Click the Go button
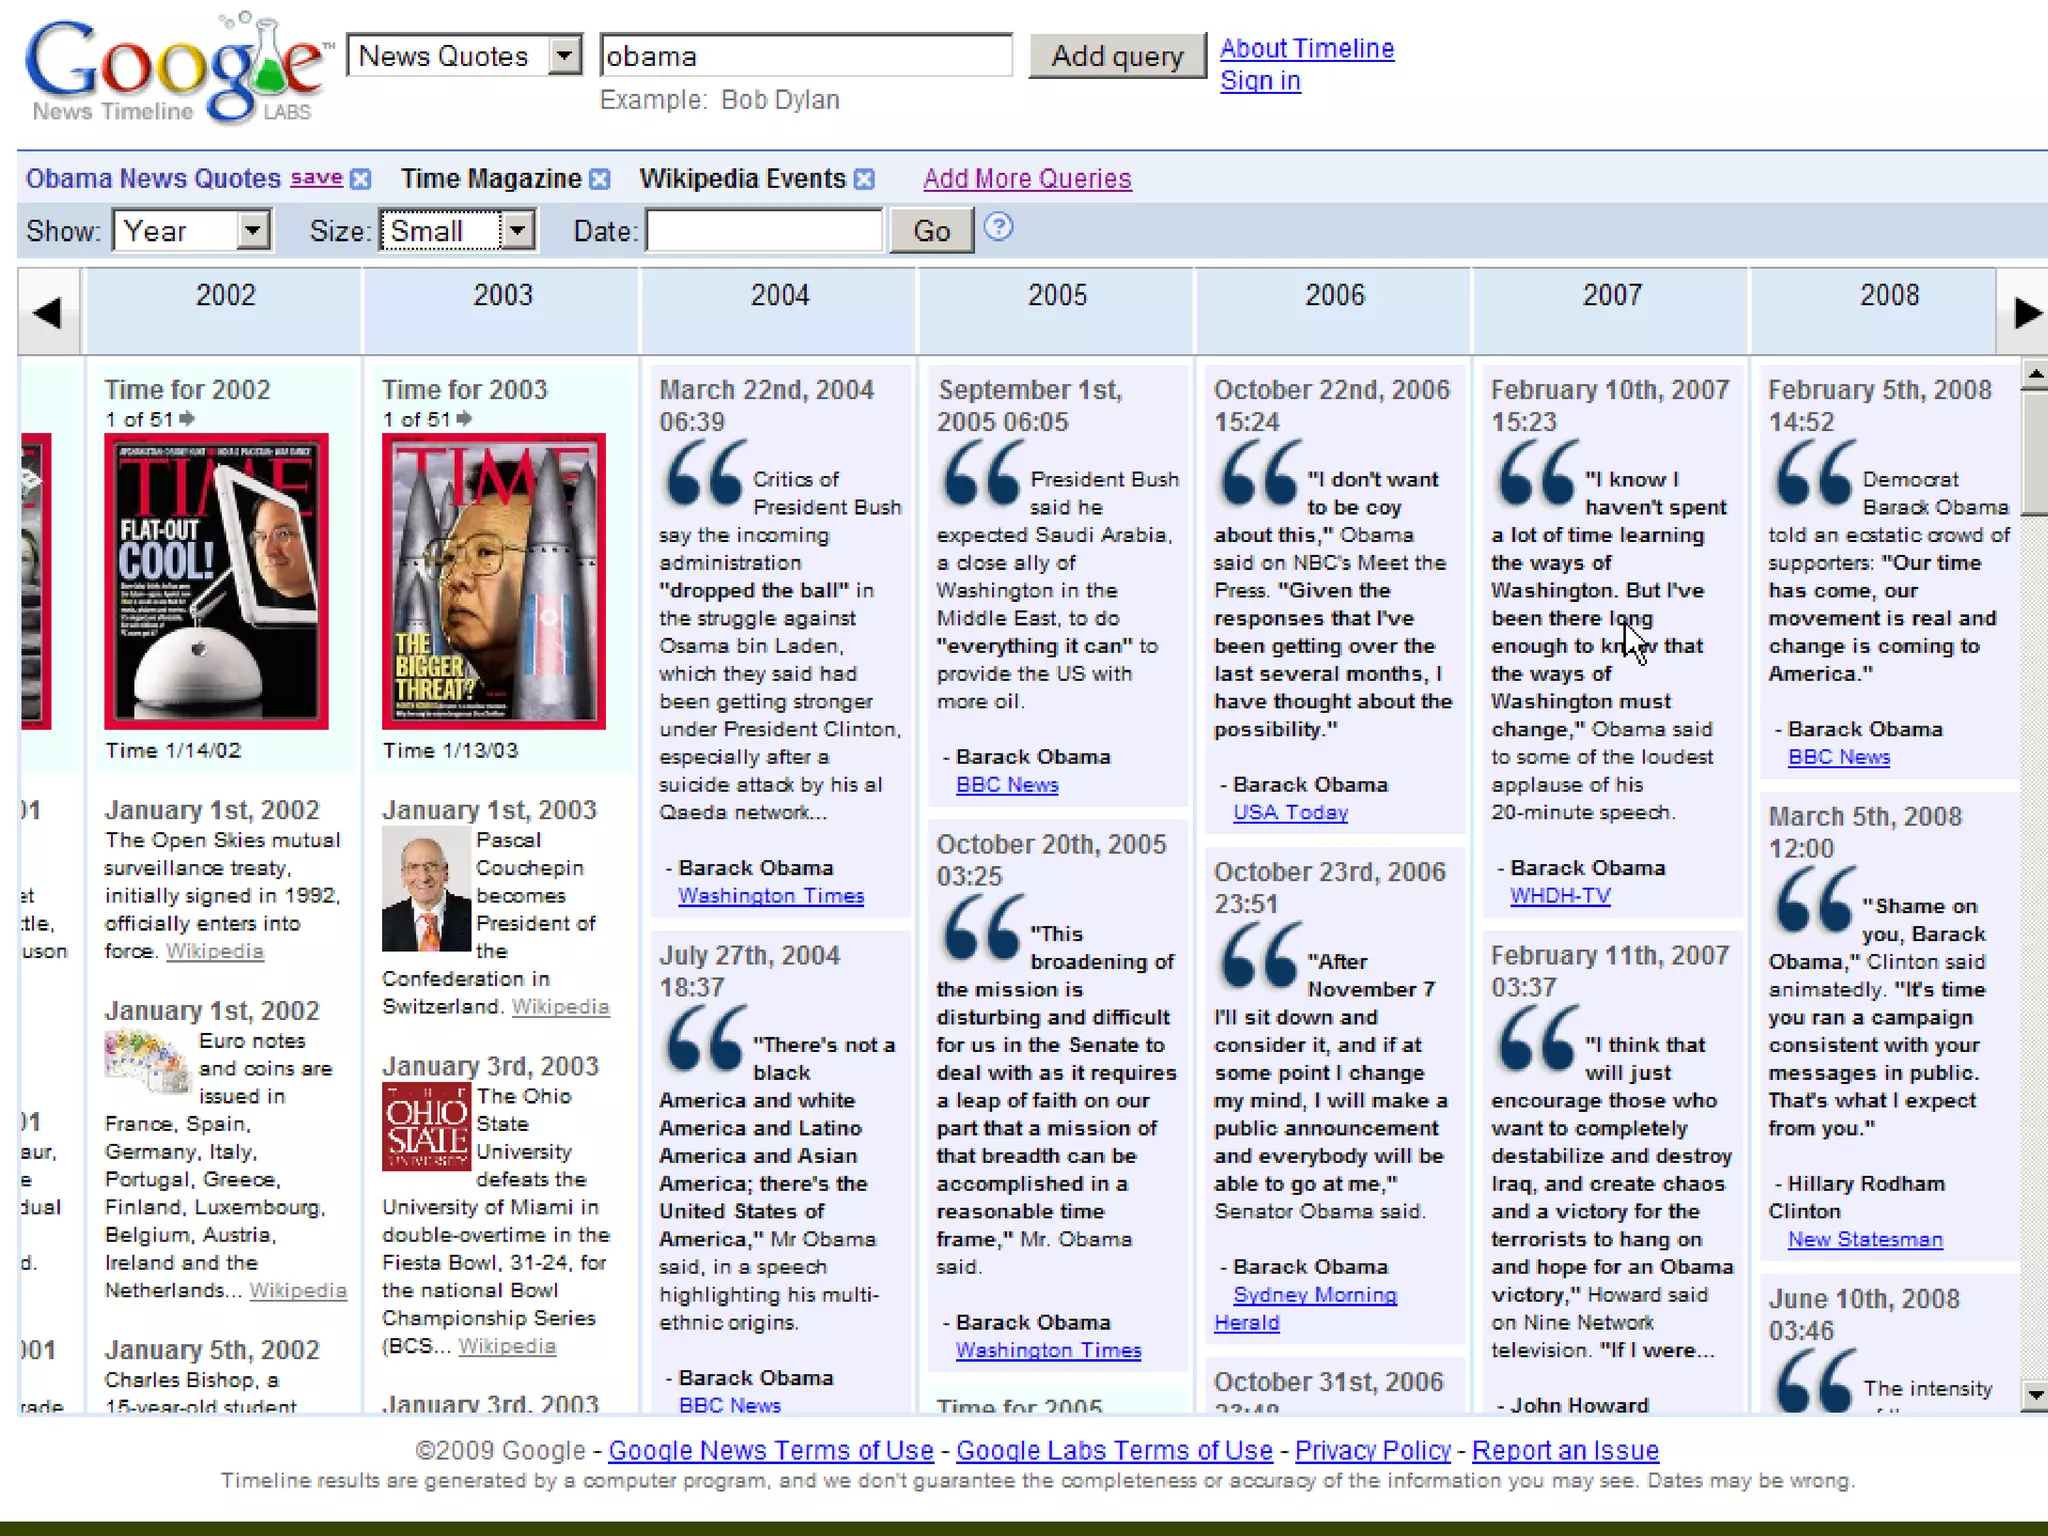This screenshot has width=2048, height=1536. [x=931, y=231]
